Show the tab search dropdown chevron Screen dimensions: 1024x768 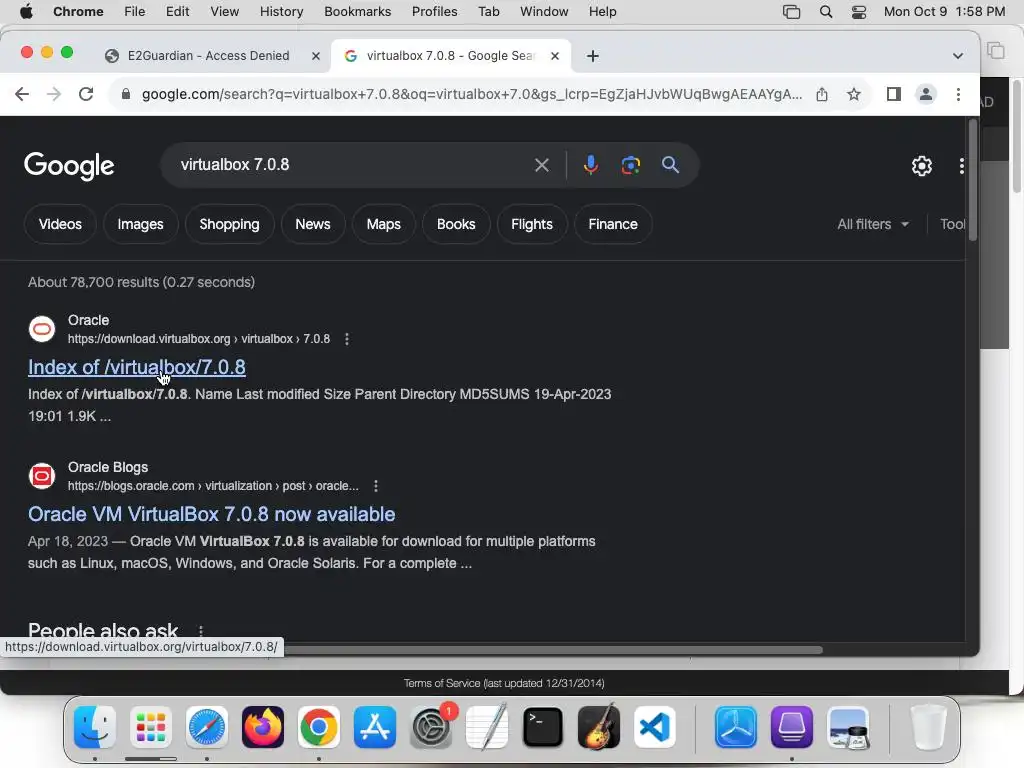tap(957, 56)
